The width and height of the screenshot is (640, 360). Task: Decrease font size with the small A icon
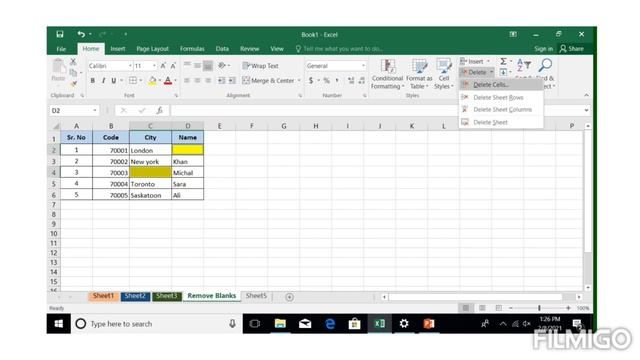[173, 66]
